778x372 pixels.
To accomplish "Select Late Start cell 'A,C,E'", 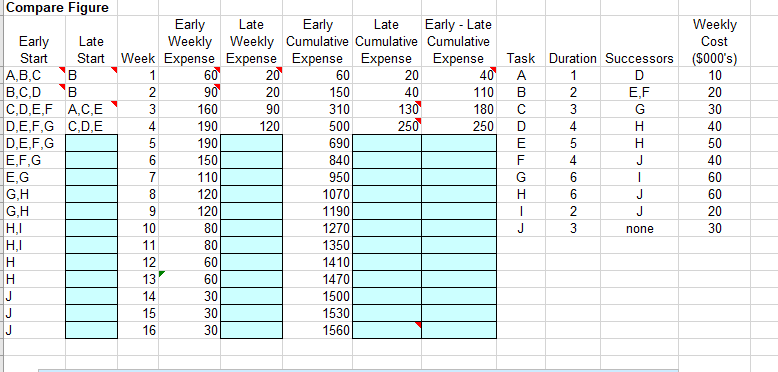I will [91, 109].
